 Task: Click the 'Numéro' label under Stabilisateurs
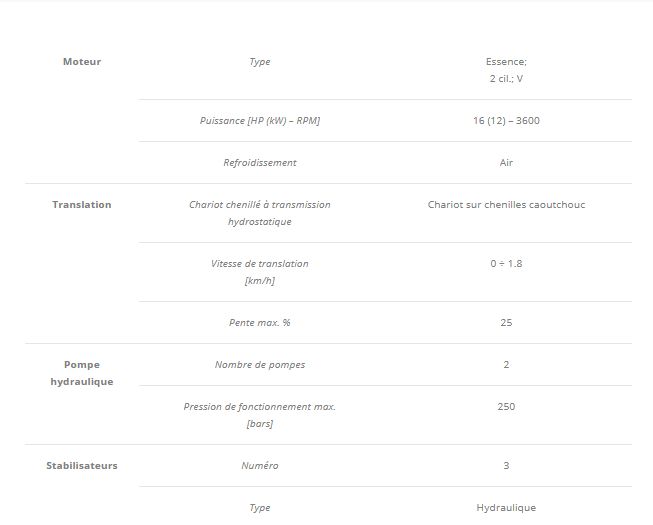(259, 466)
